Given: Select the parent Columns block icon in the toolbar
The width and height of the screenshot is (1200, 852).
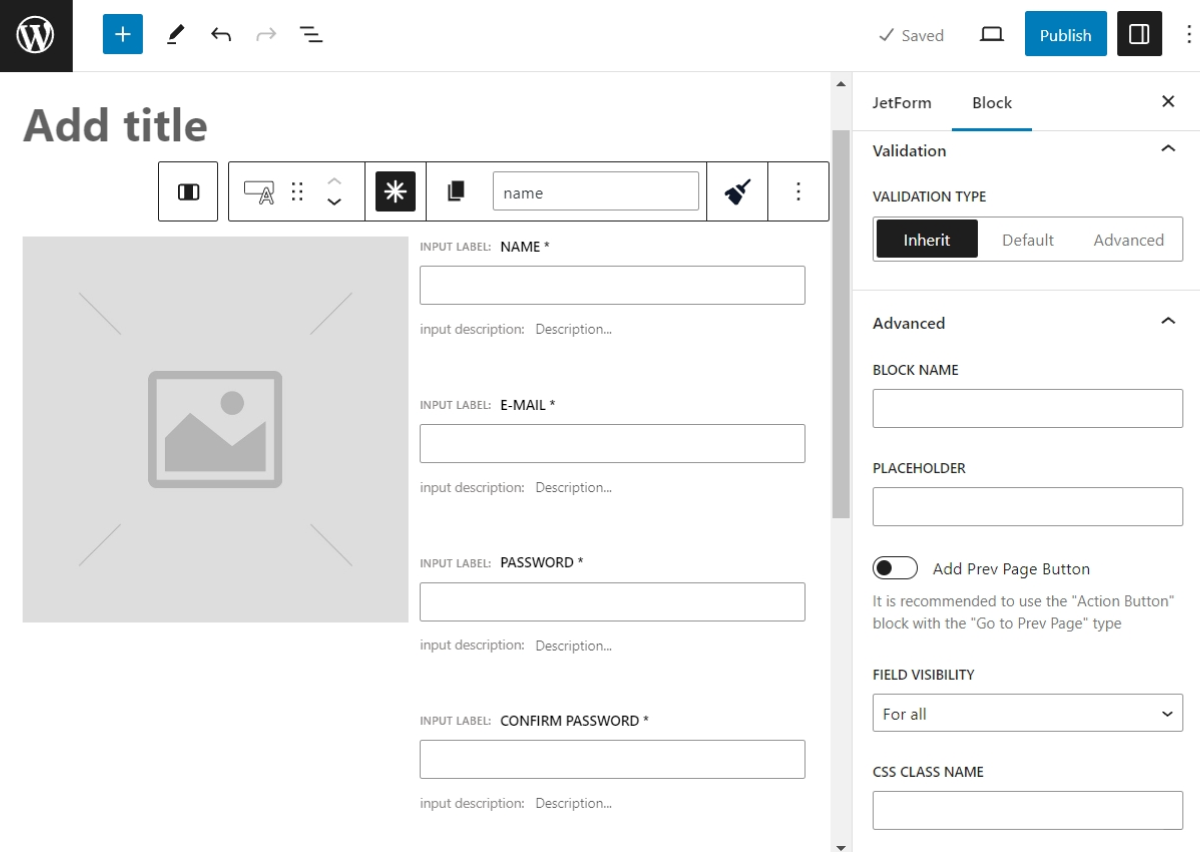Looking at the screenshot, I should click(188, 191).
